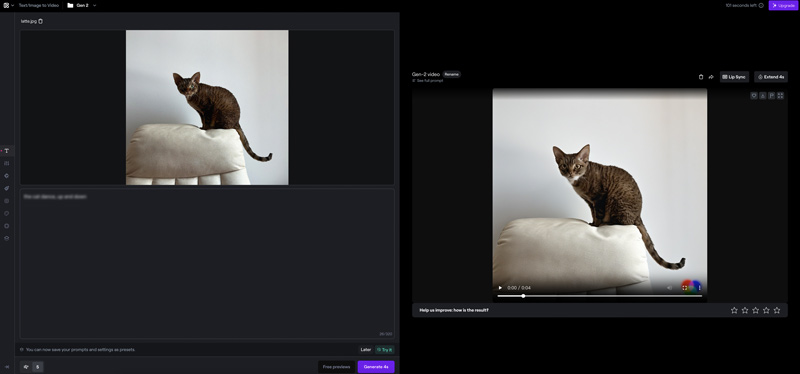Rate the result five stars
The width and height of the screenshot is (800, 374).
[777, 310]
